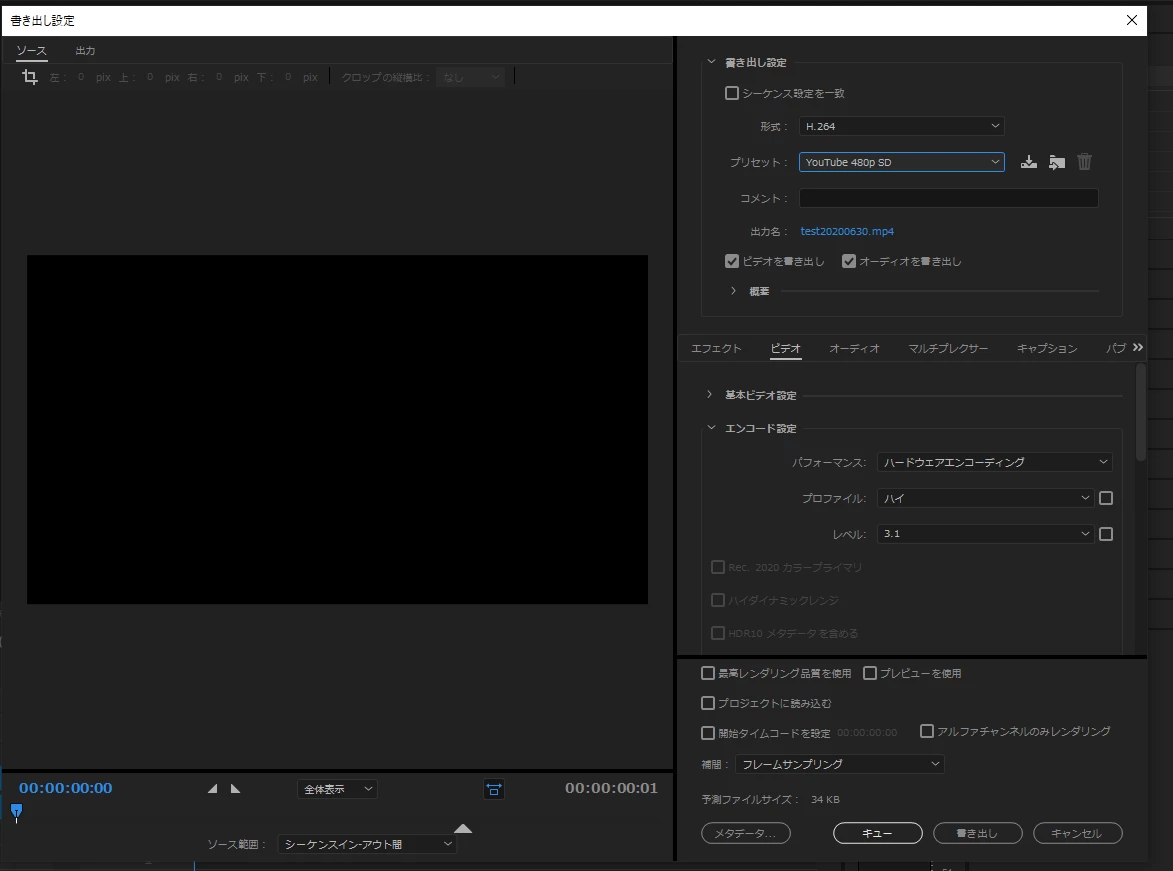Viewport: 1173px width, 871px height.
Task: Click the black video preview area
Action: [x=337, y=430]
